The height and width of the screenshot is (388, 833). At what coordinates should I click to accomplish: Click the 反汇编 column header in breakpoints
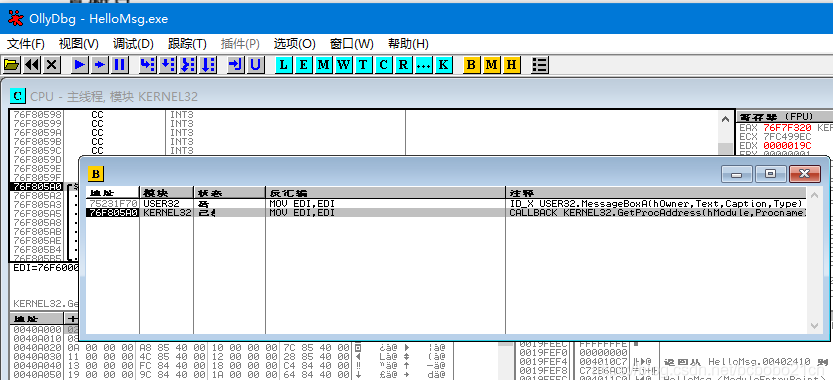pos(386,192)
